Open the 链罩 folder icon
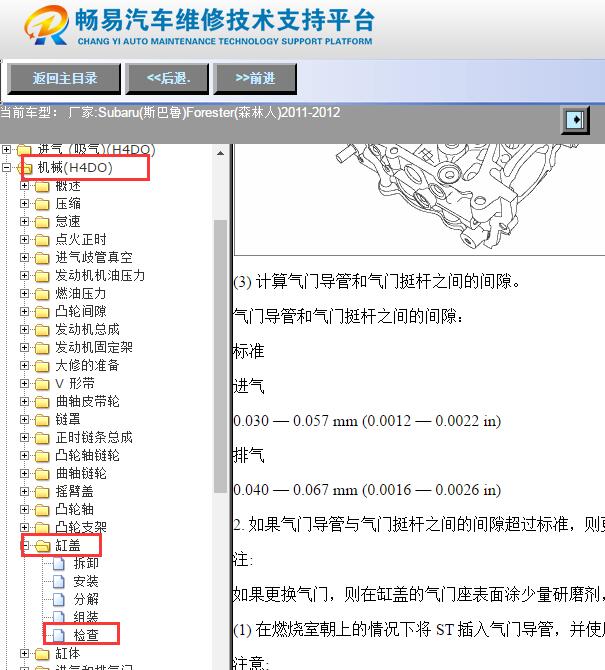 pos(42,420)
